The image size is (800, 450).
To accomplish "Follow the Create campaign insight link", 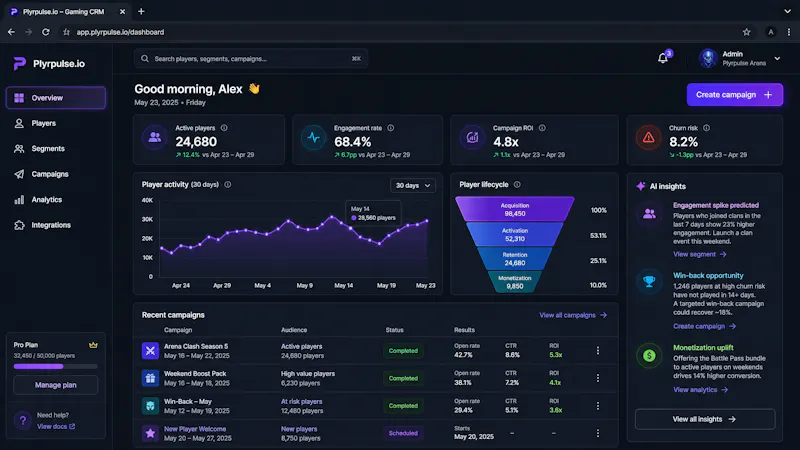I will pos(704,326).
